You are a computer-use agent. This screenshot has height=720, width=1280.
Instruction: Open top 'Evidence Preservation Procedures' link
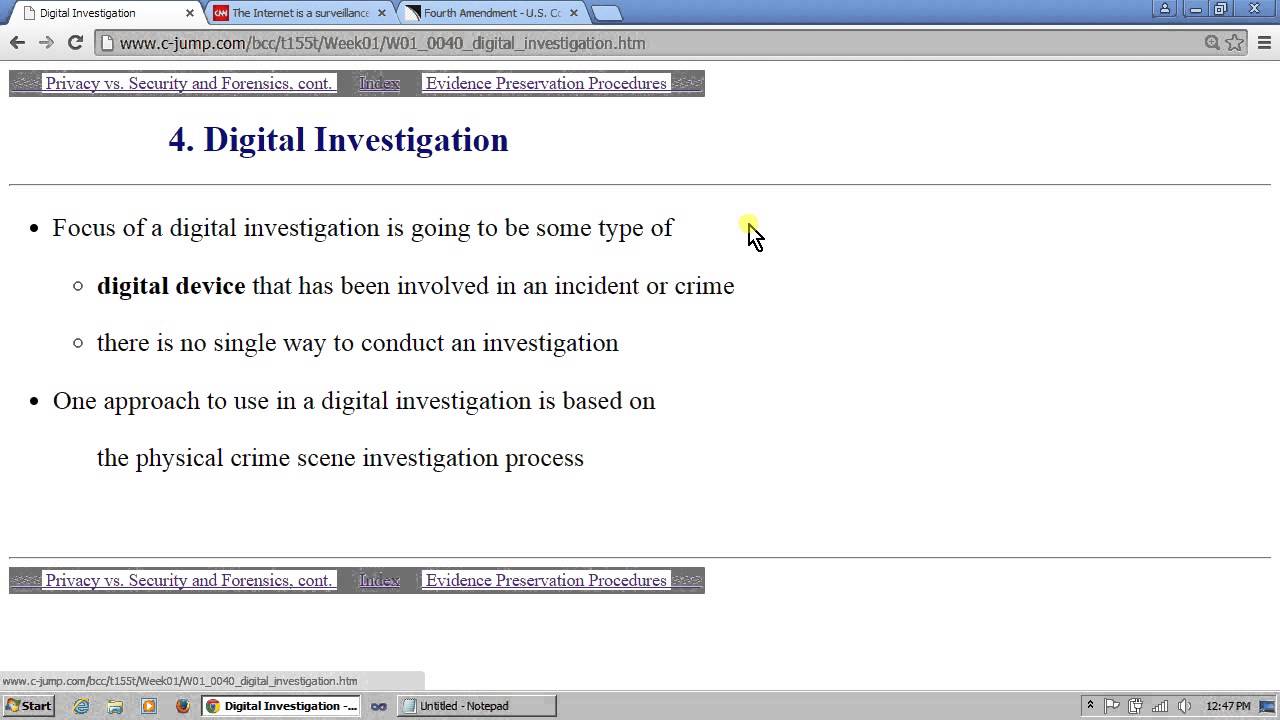point(546,83)
